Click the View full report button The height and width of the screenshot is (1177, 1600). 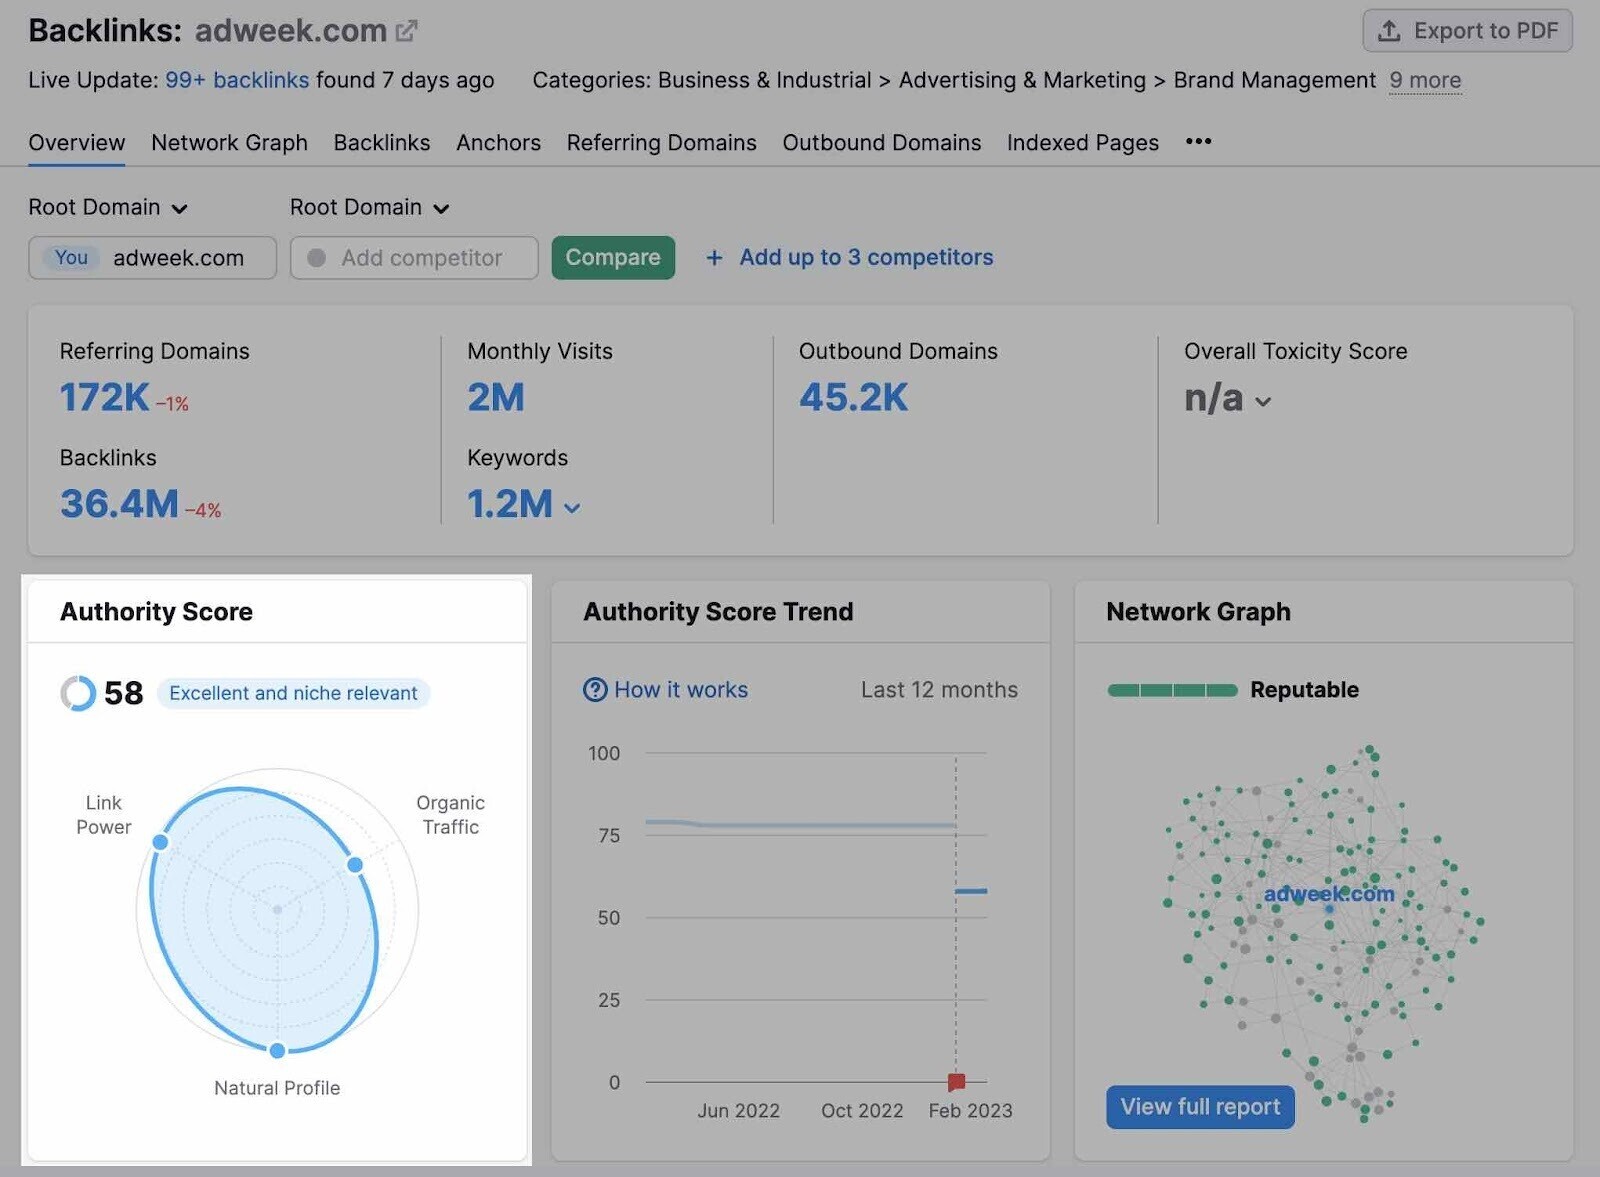[1200, 1107]
